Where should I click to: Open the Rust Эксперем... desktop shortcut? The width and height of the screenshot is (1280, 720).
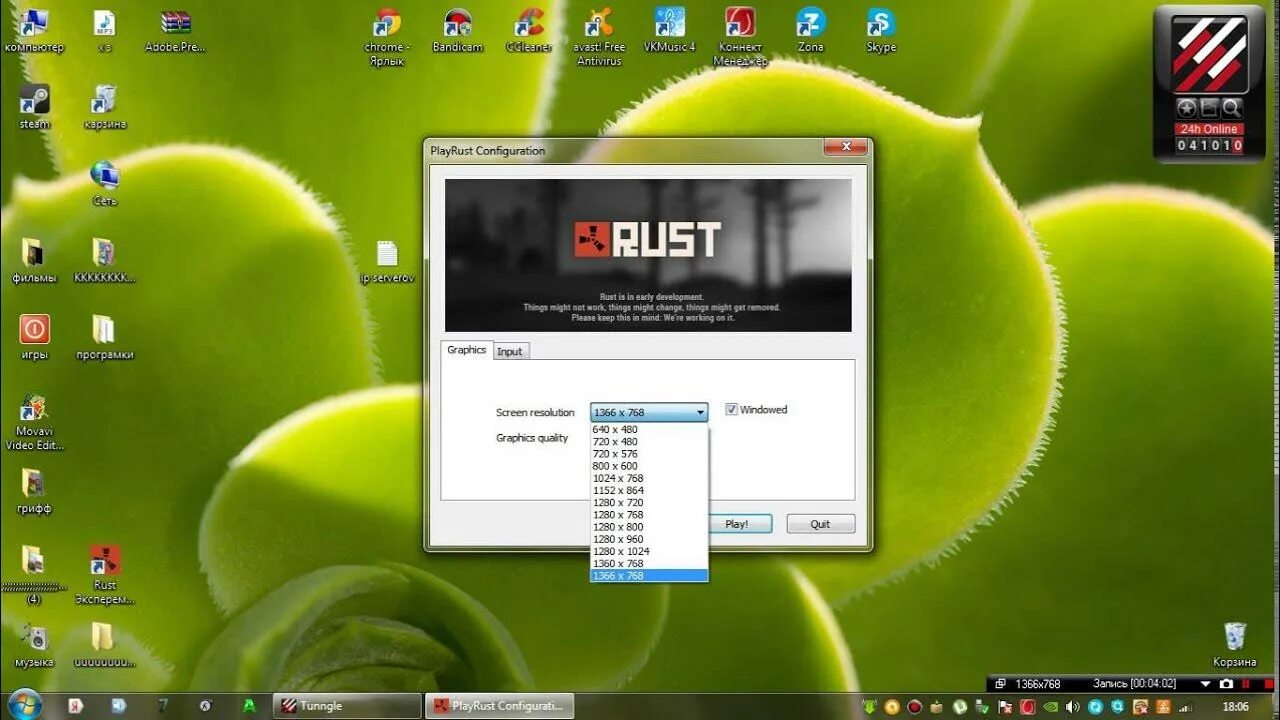click(104, 574)
